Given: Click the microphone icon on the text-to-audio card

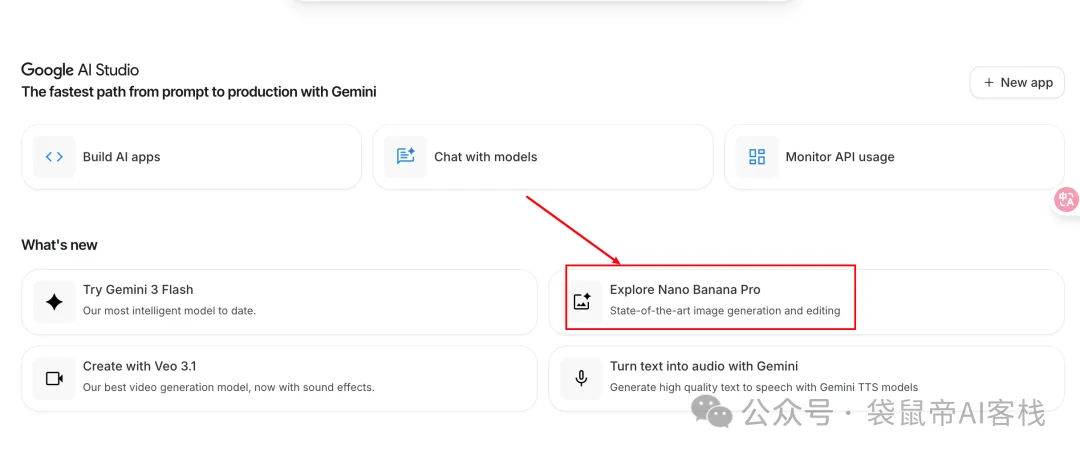Looking at the screenshot, I should (x=582, y=378).
